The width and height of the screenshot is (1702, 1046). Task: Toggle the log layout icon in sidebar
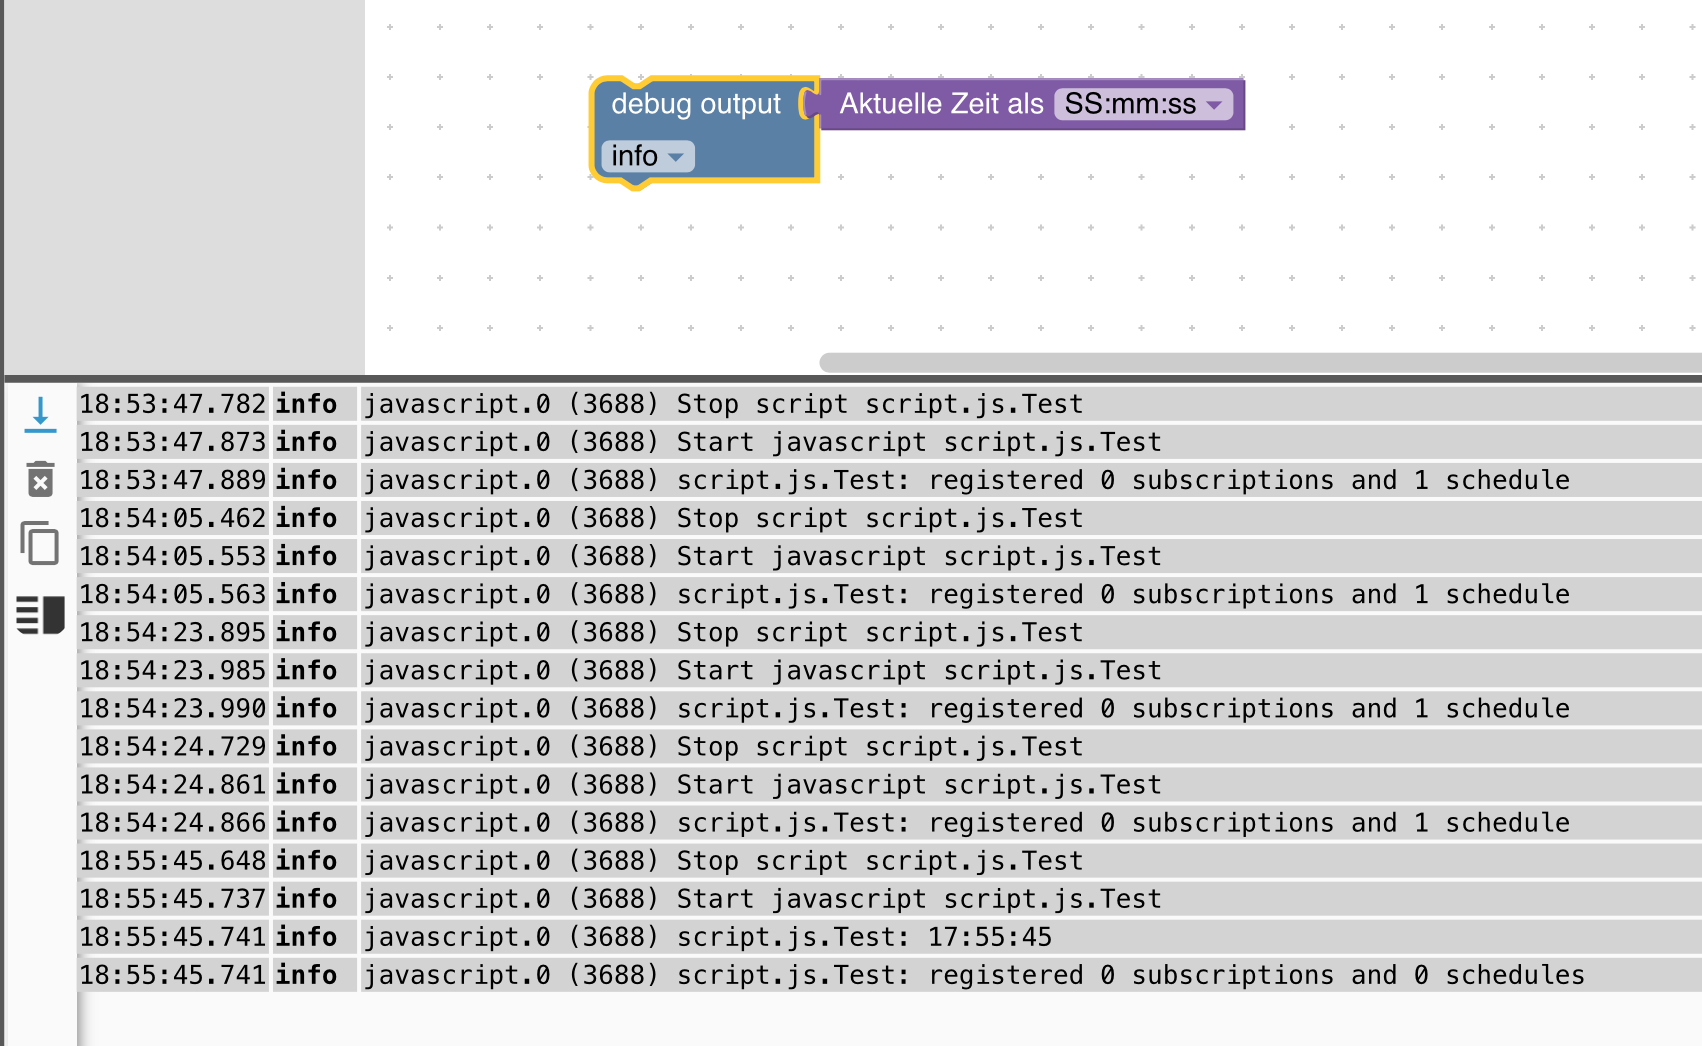40,614
